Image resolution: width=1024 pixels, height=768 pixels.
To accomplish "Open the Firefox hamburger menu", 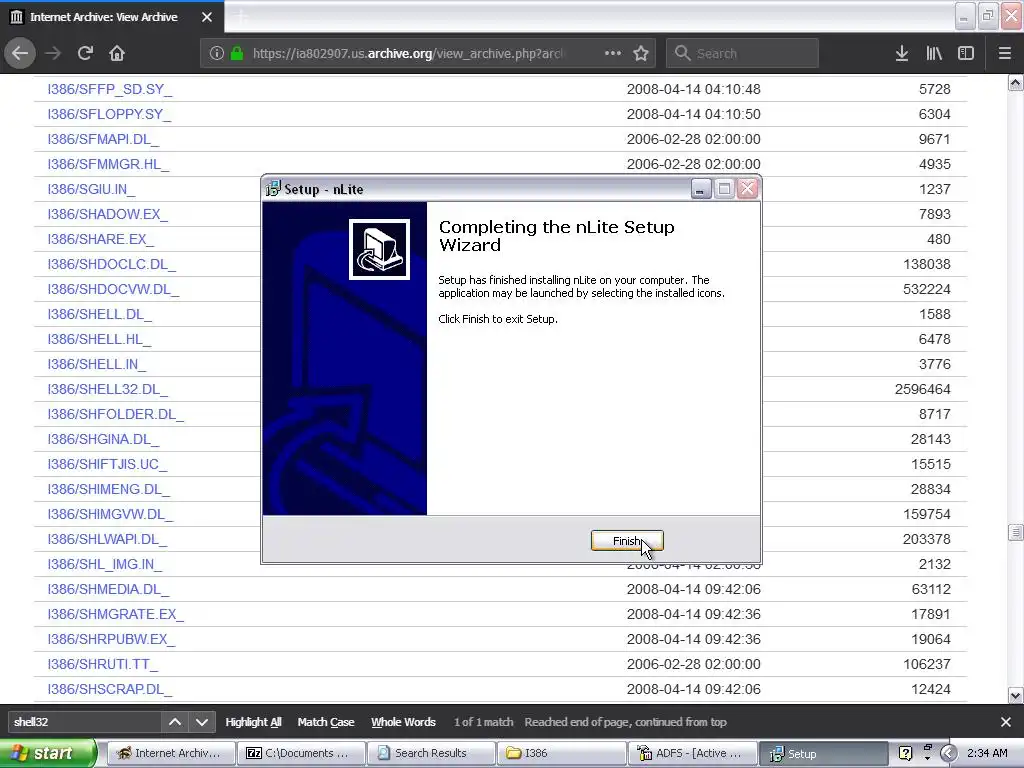I will click(x=1005, y=53).
